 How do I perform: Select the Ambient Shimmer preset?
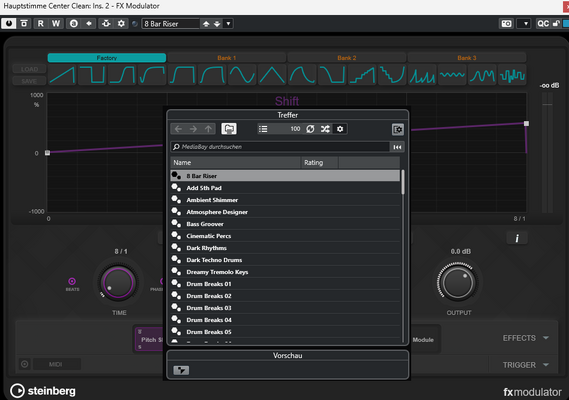285,200
